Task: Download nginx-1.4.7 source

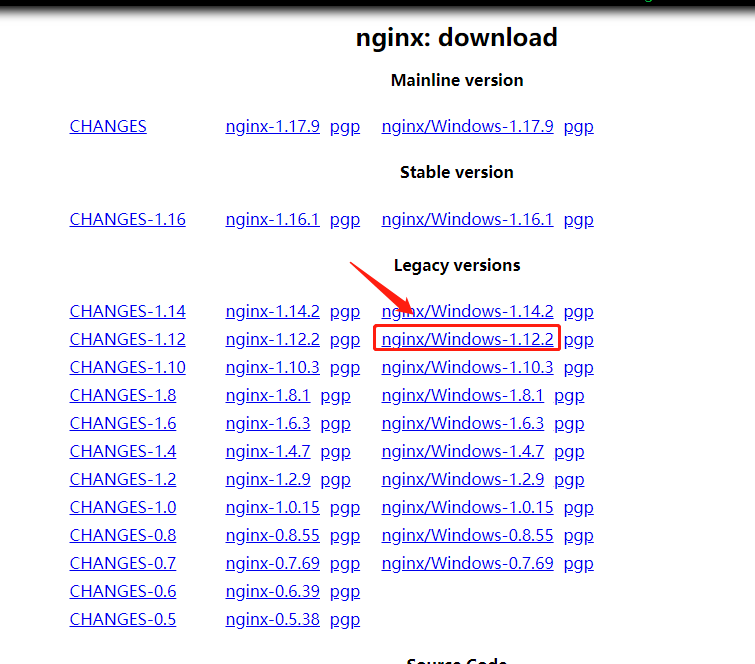Action: coord(268,451)
